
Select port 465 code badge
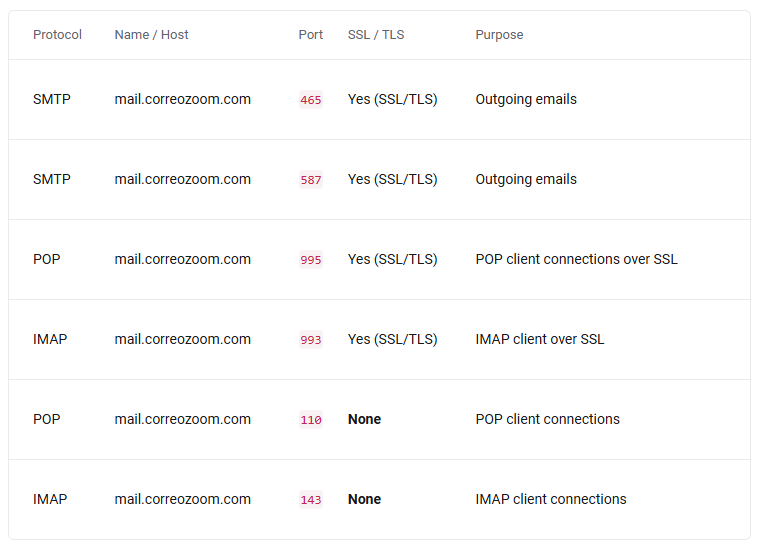tap(311, 100)
